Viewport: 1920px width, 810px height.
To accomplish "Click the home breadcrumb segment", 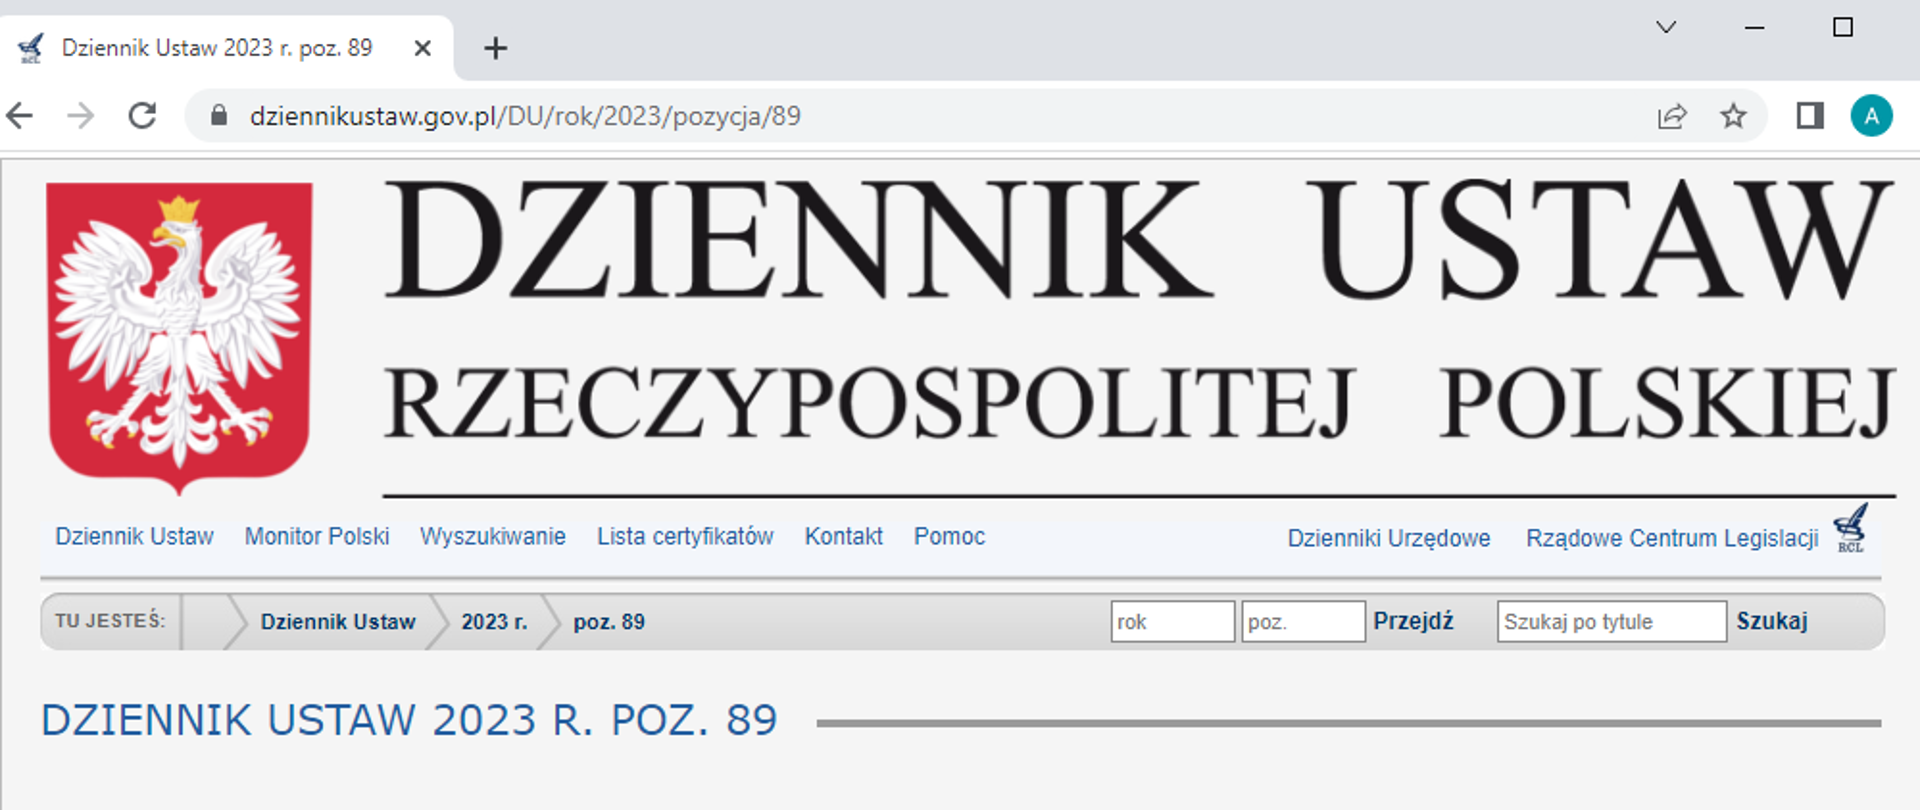I will (x=207, y=622).
